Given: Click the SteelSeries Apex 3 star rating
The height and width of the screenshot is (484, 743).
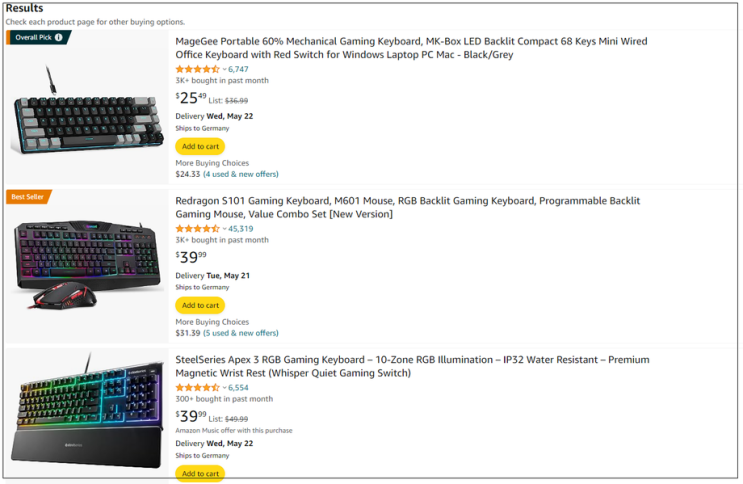Looking at the screenshot, I should 197,387.
